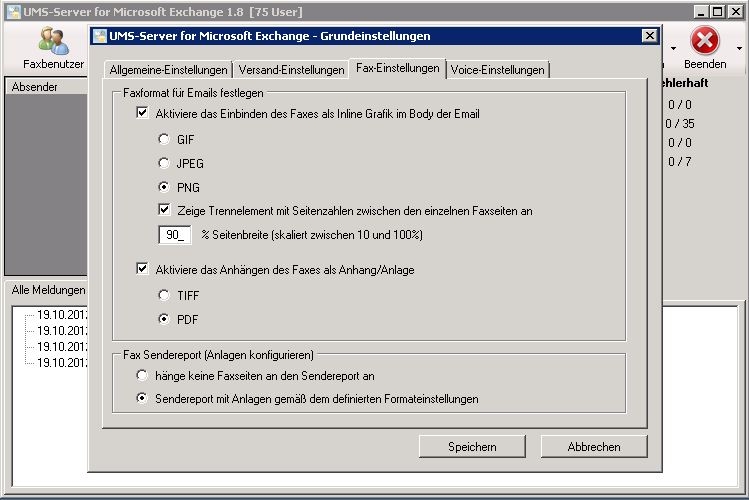
Task: Minimize the main UMS-Server window
Action: click(701, 12)
